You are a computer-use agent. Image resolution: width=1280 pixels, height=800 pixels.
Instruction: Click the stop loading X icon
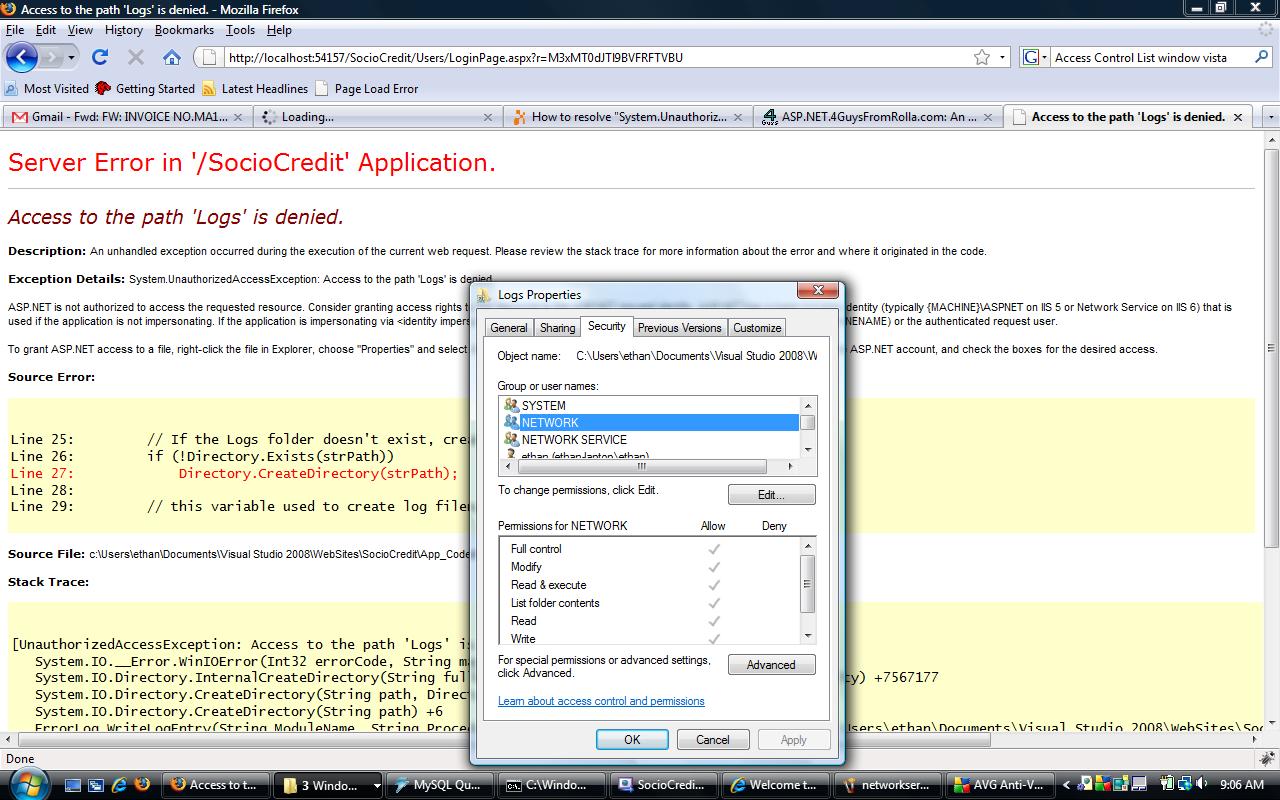coord(136,57)
